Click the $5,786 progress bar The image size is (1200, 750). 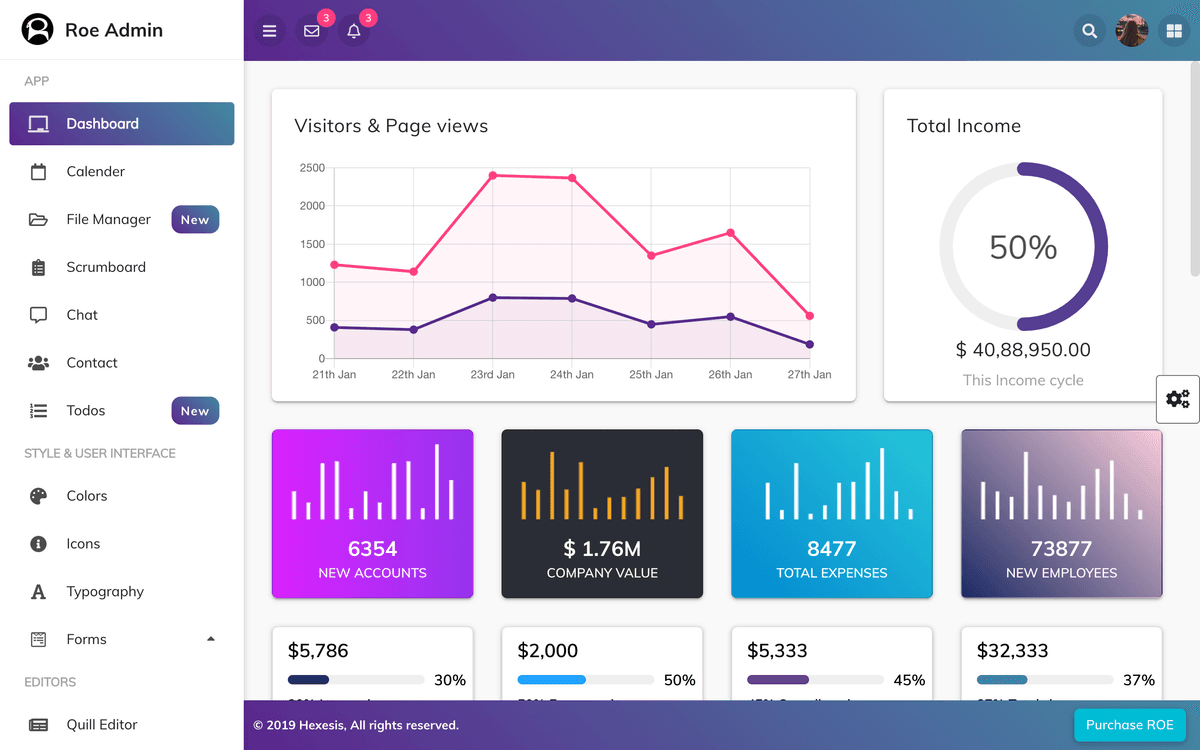pos(354,680)
